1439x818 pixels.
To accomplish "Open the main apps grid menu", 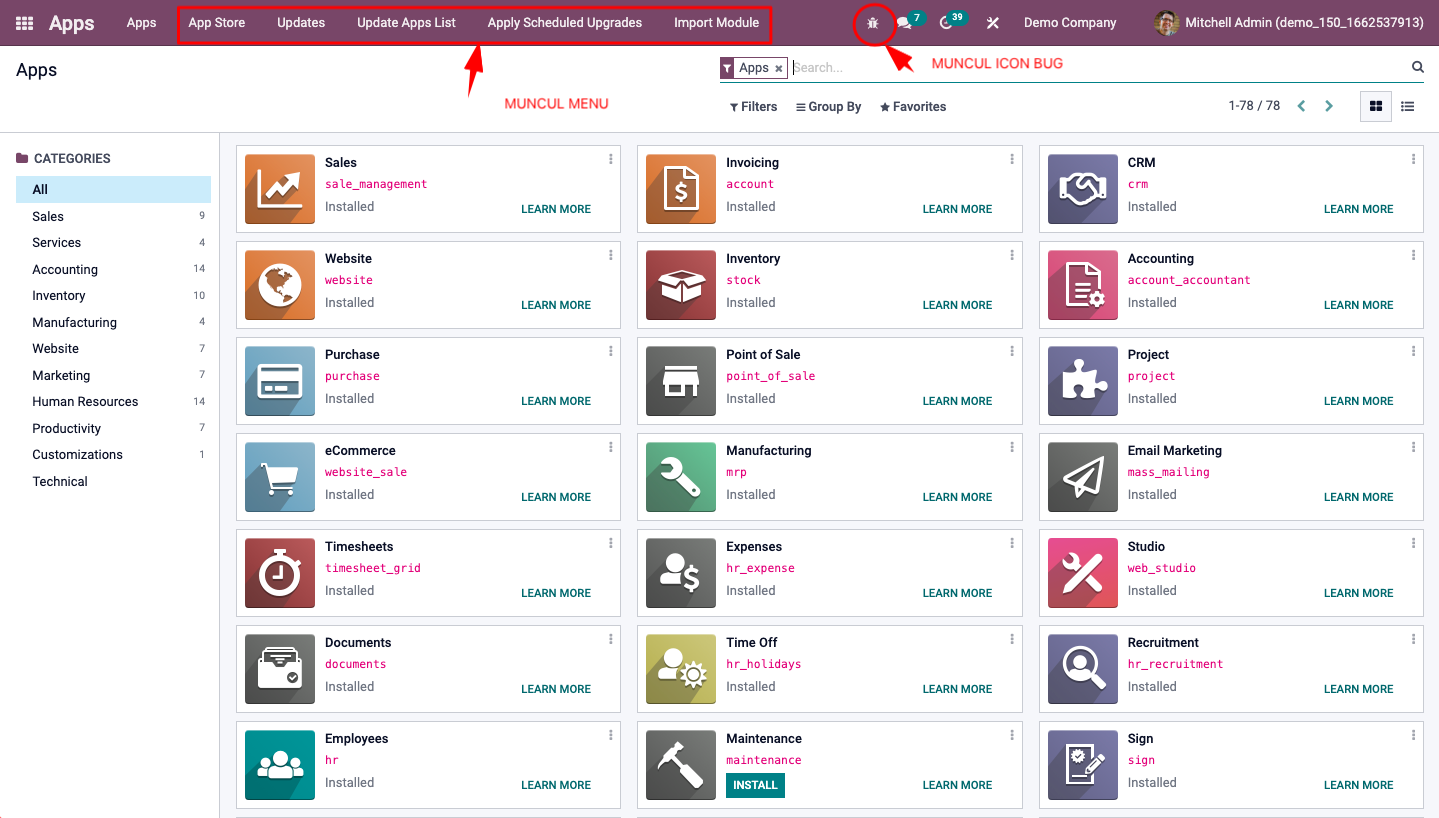I will pyautogui.click(x=23, y=22).
